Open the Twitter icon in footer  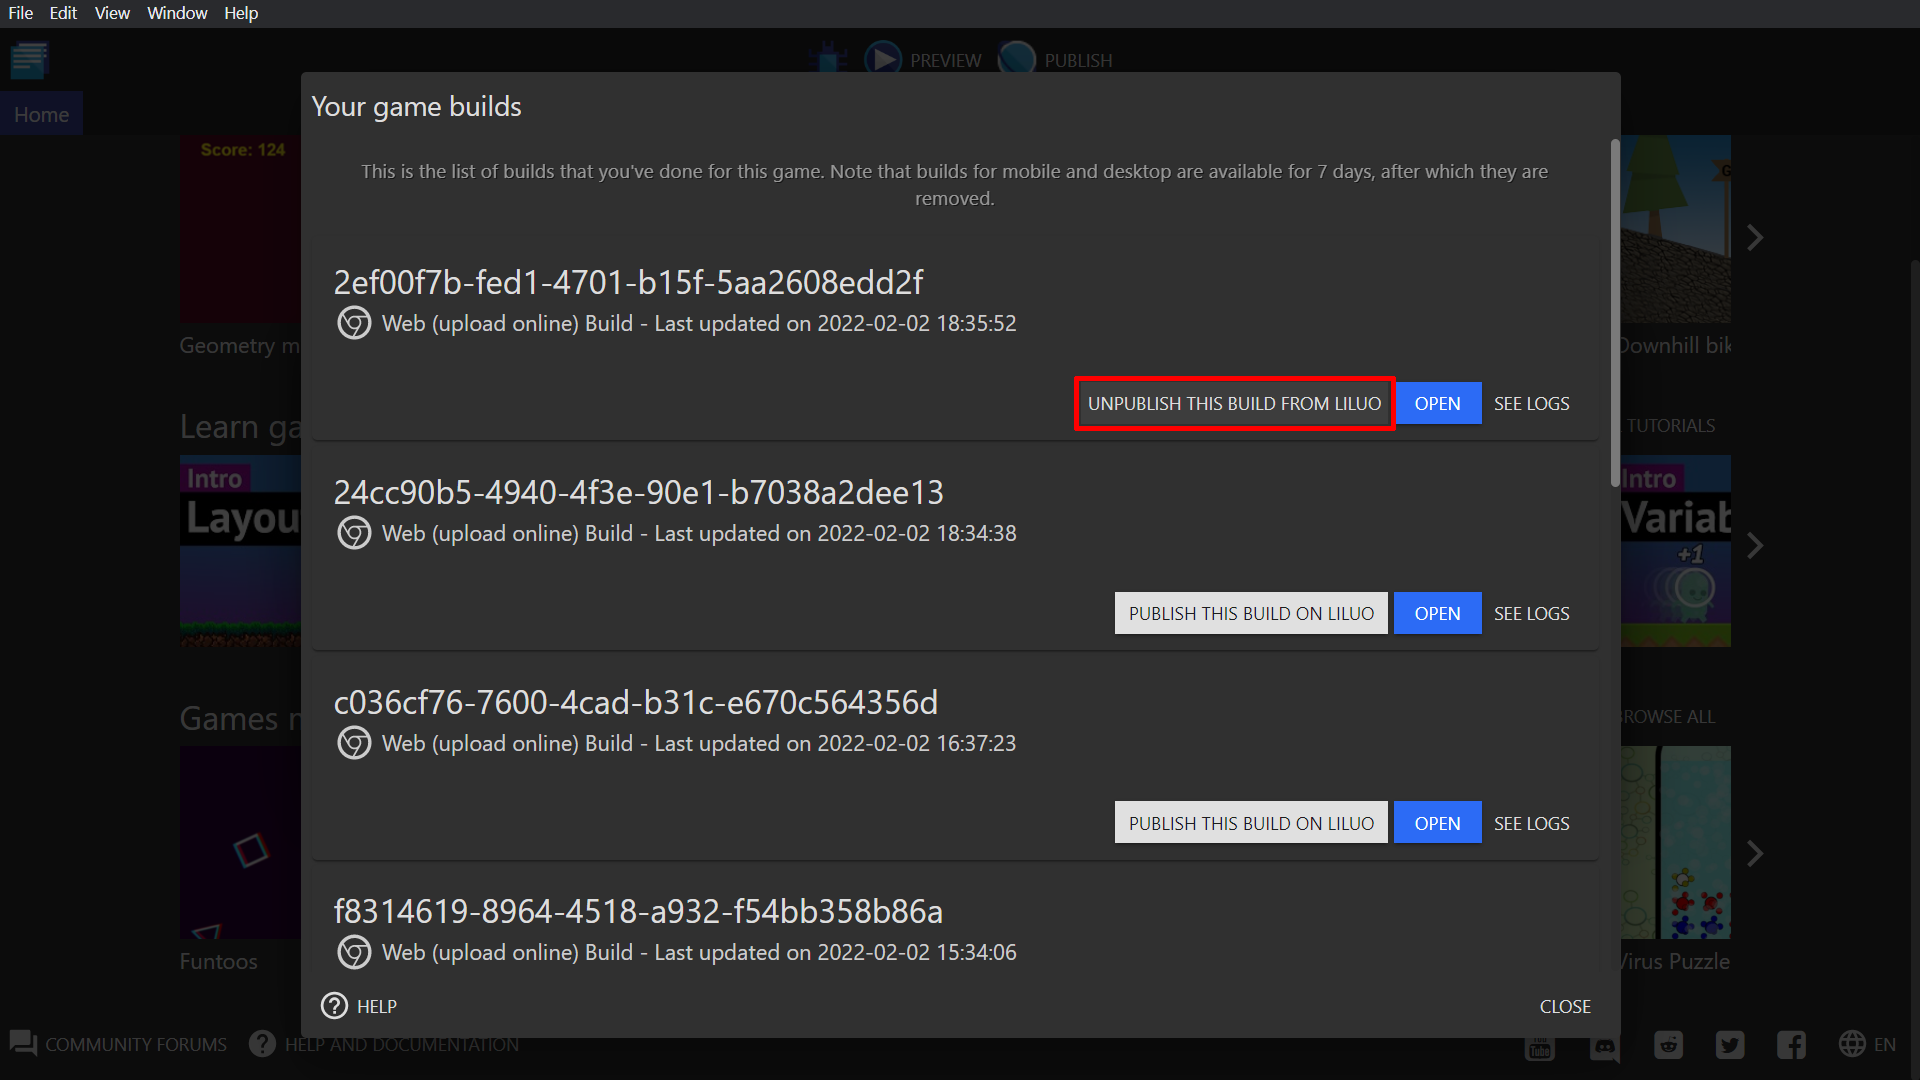click(1729, 1045)
